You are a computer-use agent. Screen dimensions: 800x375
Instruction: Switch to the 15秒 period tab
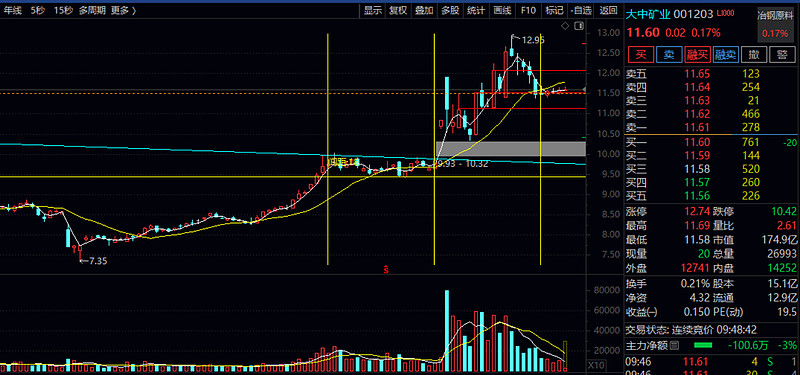63,10
